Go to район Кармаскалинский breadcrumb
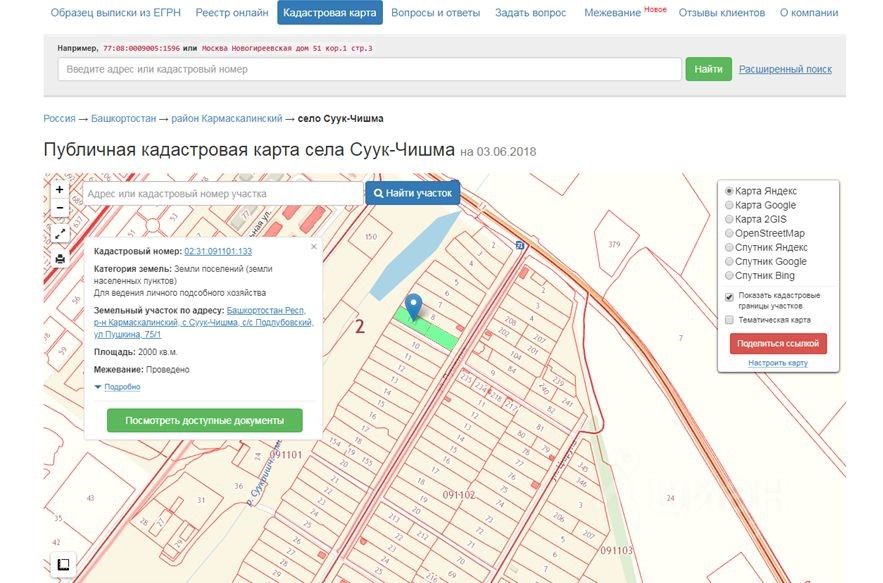The height and width of the screenshot is (583, 883). [226, 118]
